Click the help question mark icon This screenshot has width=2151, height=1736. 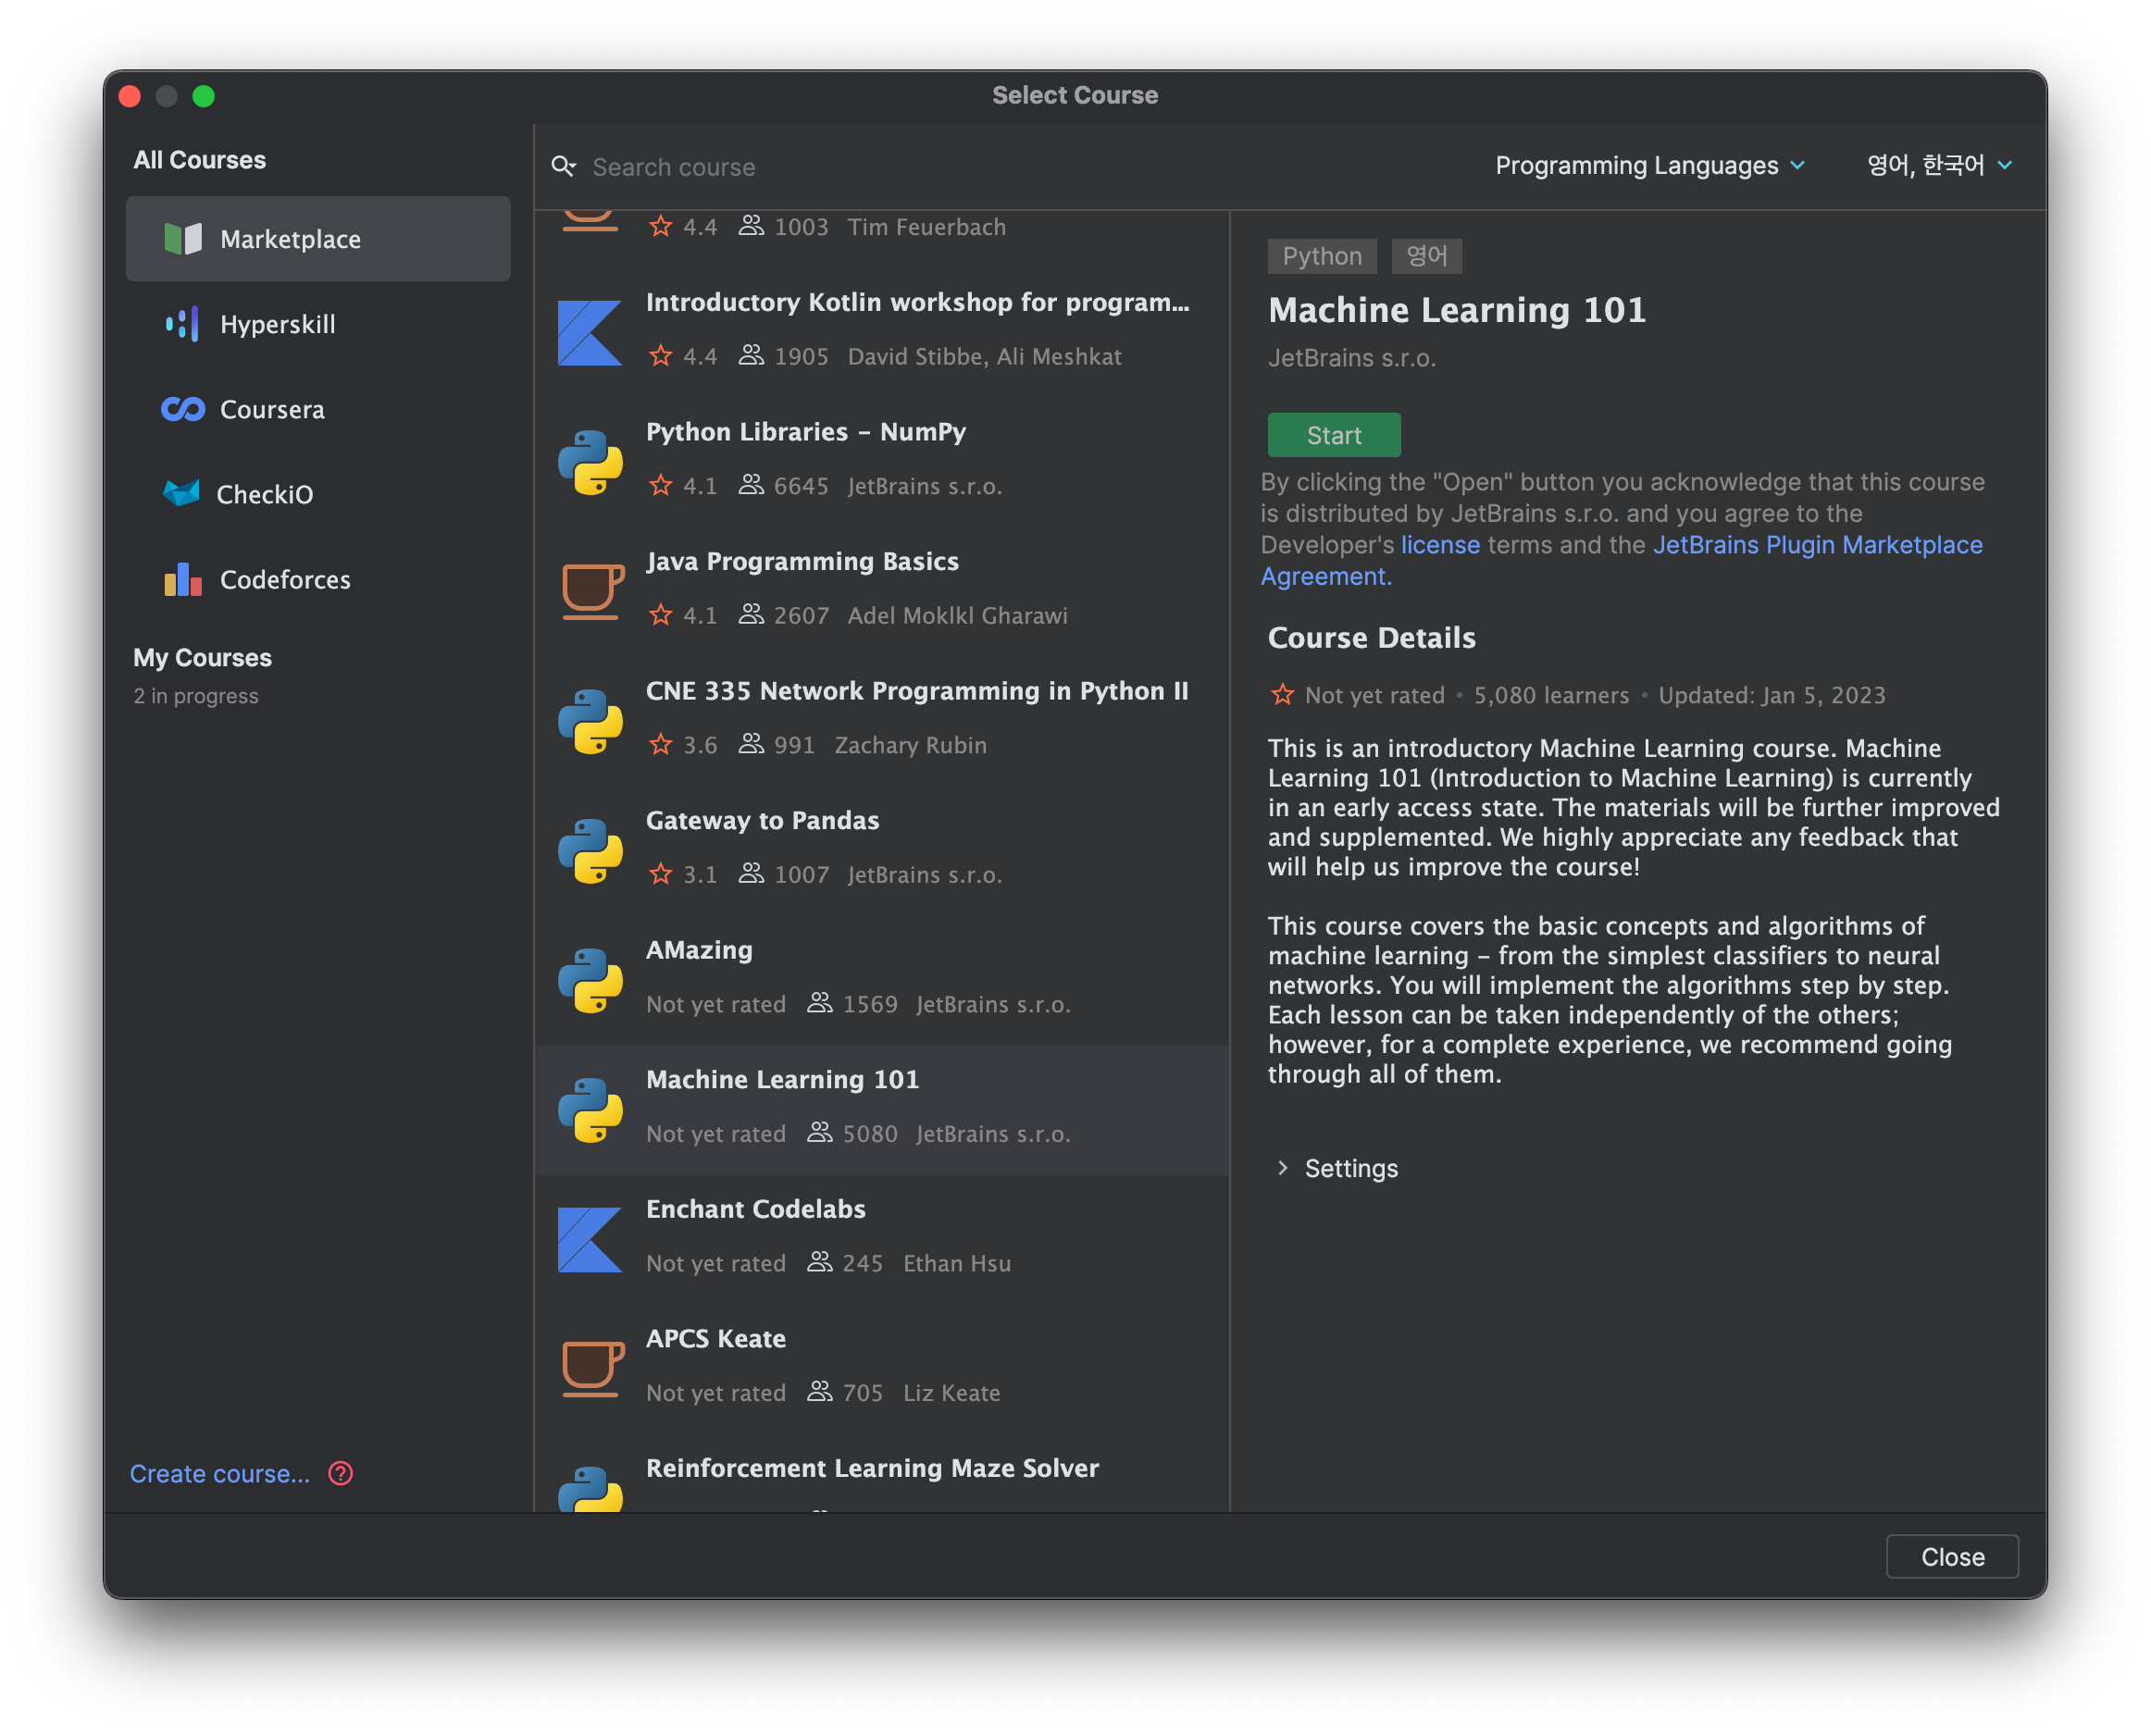tap(340, 1473)
